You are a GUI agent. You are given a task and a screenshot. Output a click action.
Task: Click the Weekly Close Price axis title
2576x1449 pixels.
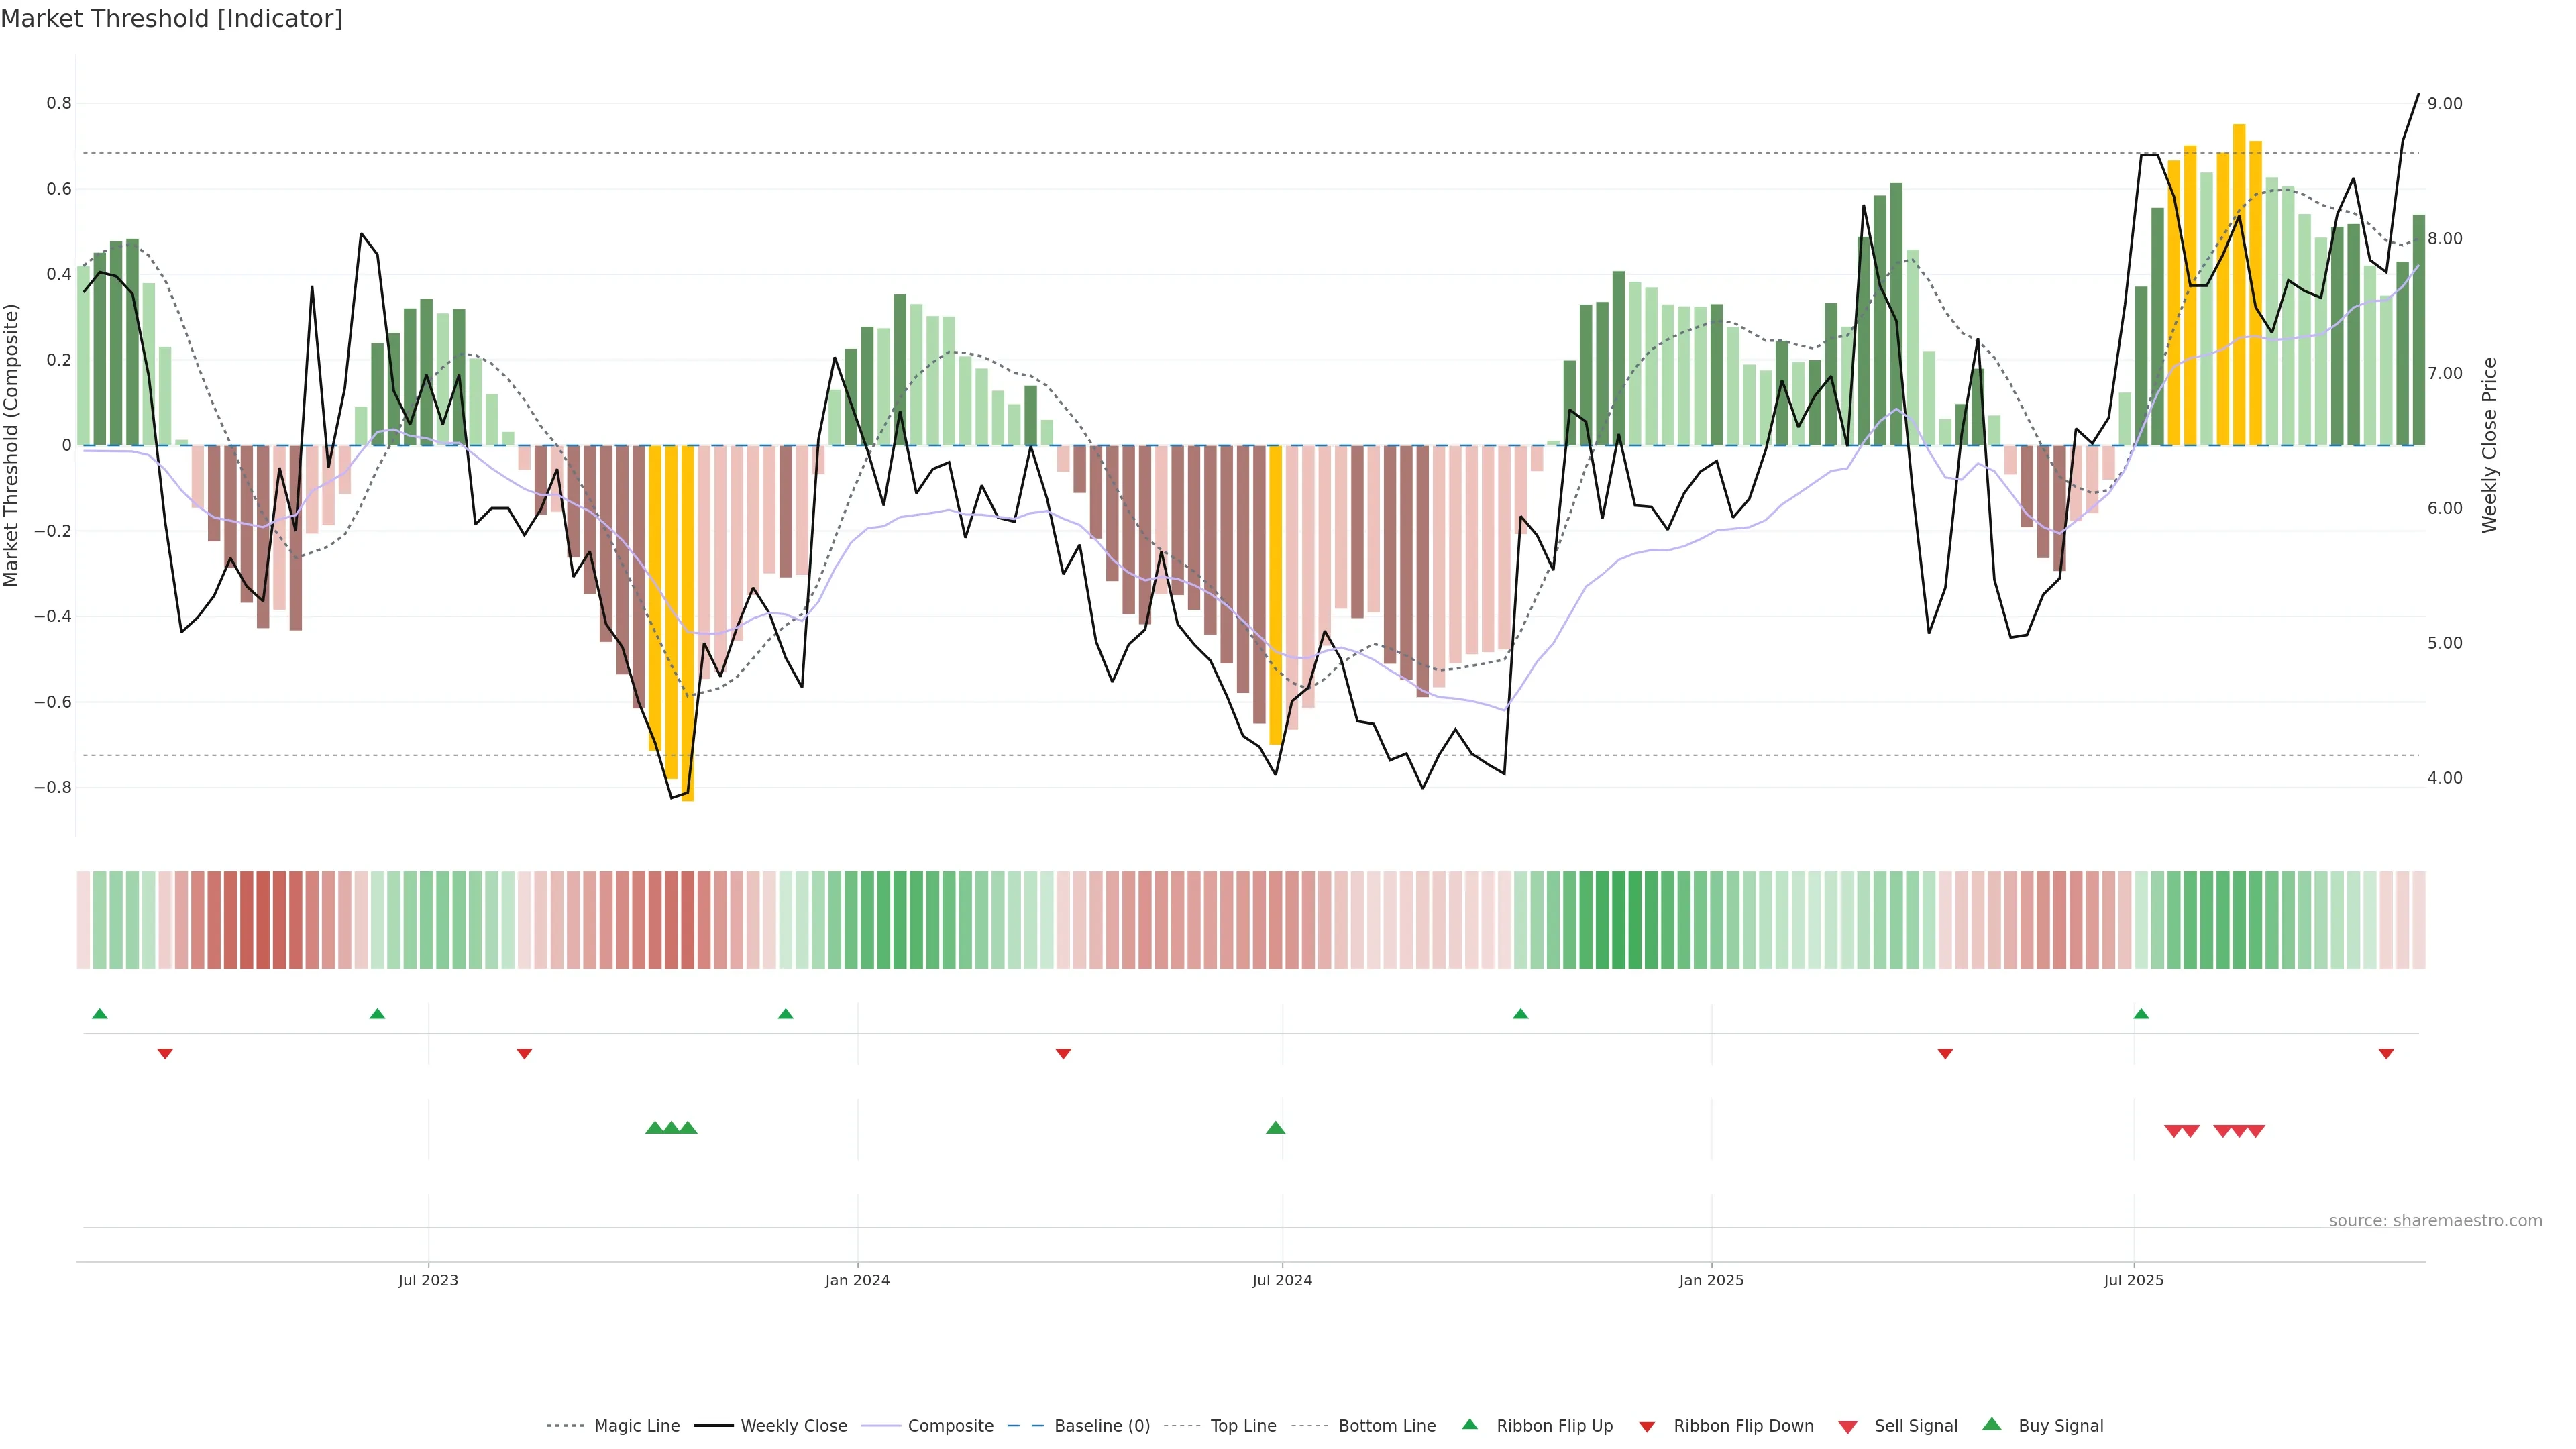pyautogui.click(x=2489, y=445)
